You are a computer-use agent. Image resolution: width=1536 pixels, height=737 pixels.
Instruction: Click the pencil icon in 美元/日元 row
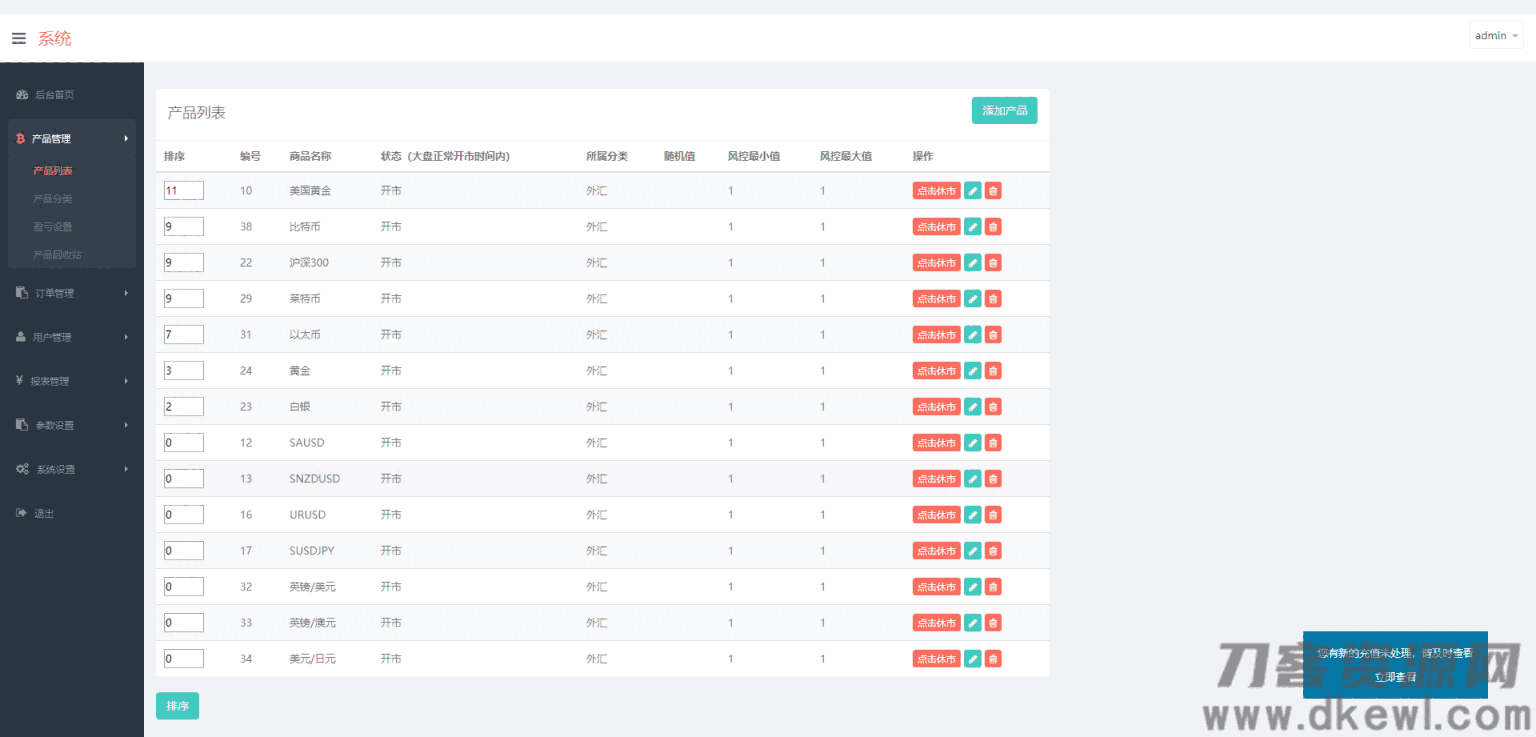point(972,659)
